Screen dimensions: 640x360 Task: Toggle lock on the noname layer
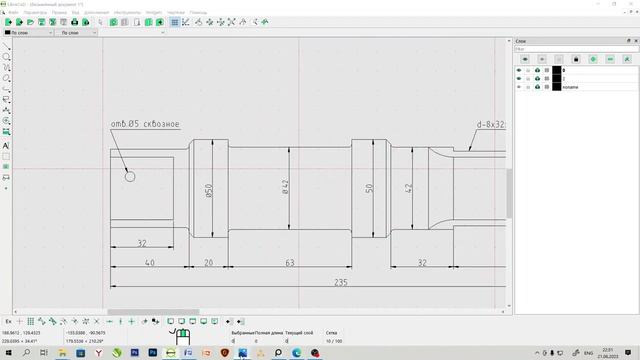pyautogui.click(x=528, y=87)
